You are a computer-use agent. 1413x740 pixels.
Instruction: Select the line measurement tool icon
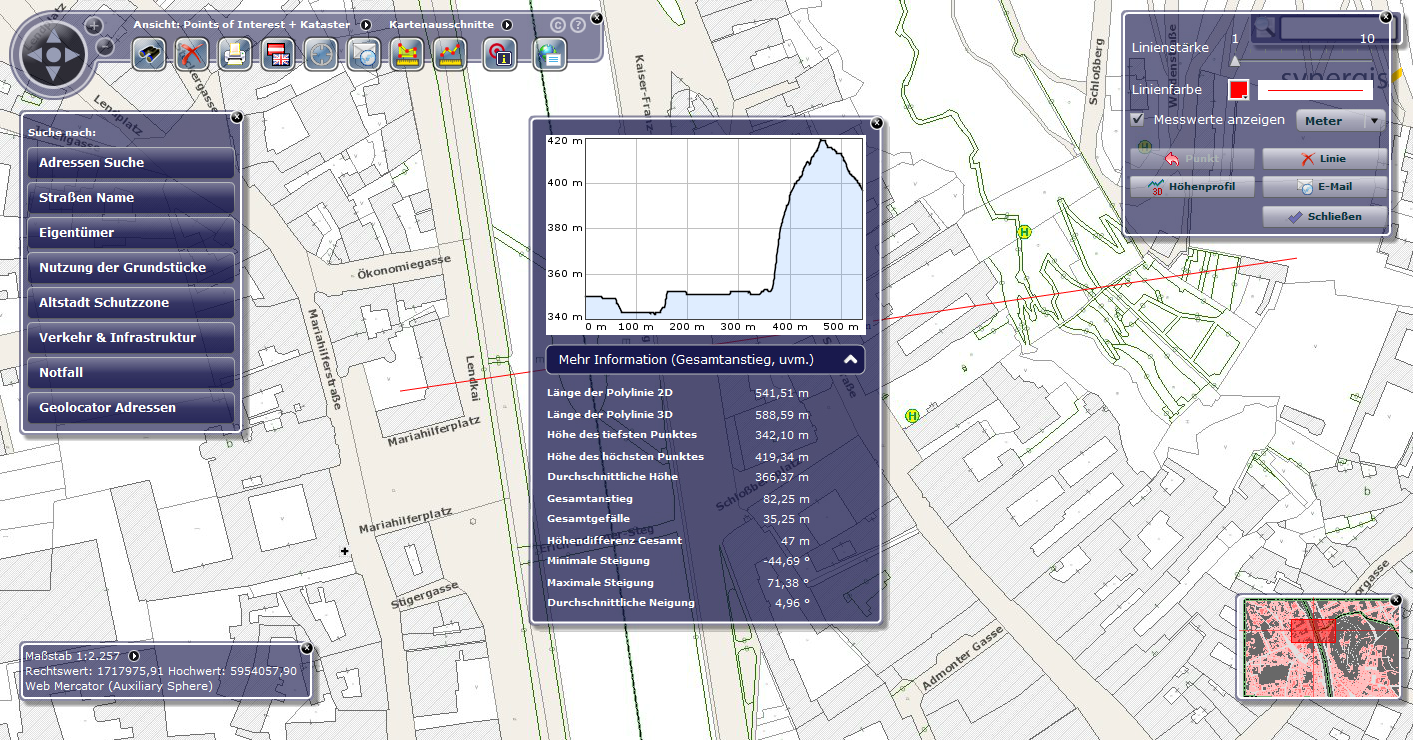449,55
